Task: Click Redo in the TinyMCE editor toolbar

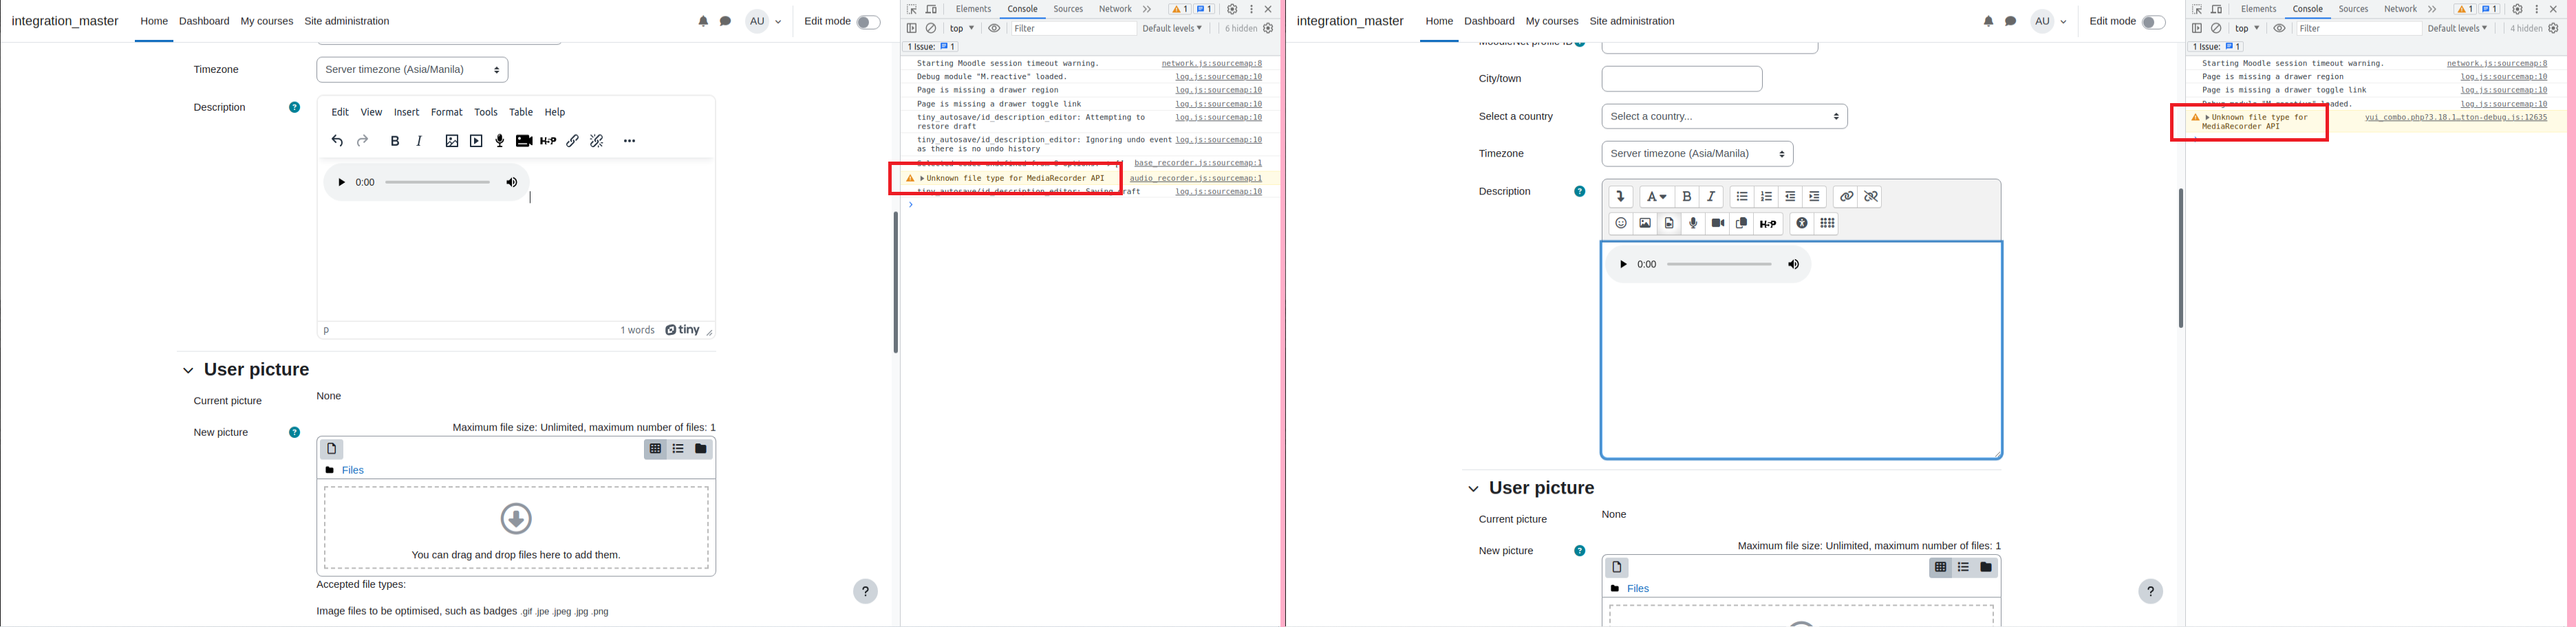Action: coord(363,141)
